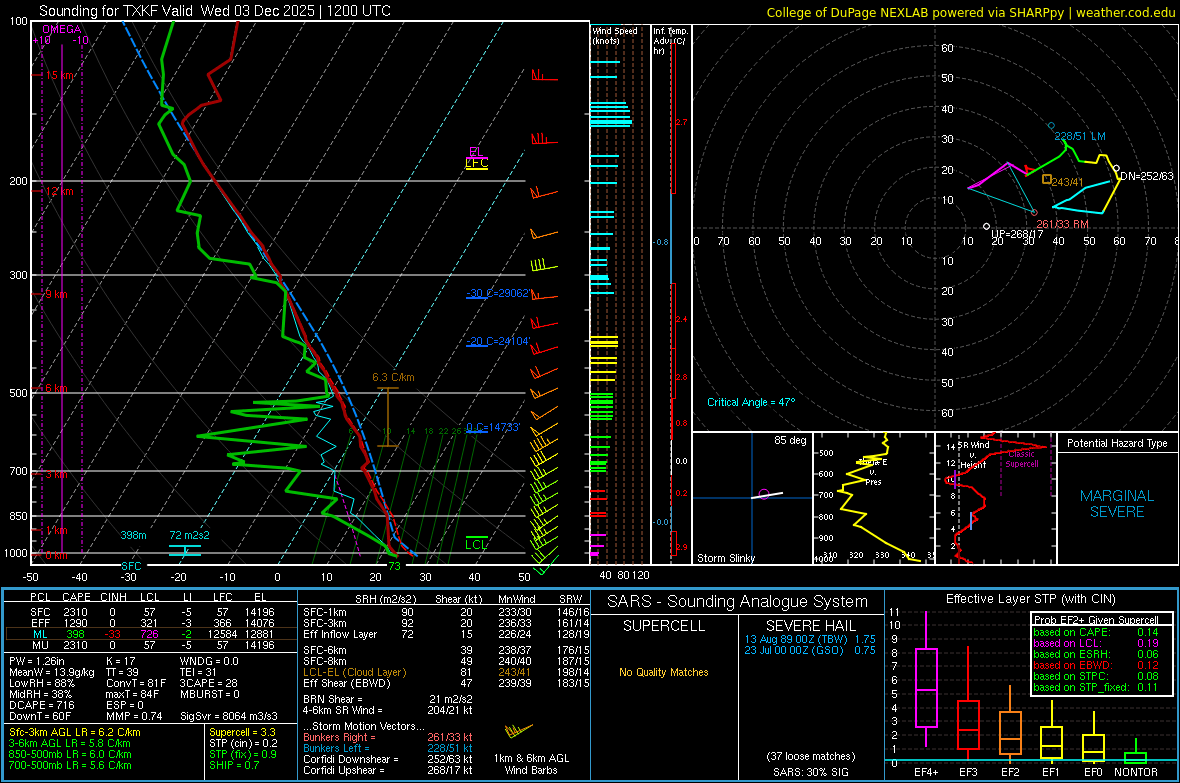The height and width of the screenshot is (783, 1180).
Task: Click the magenta EF4+ box plot
Action: point(926,687)
